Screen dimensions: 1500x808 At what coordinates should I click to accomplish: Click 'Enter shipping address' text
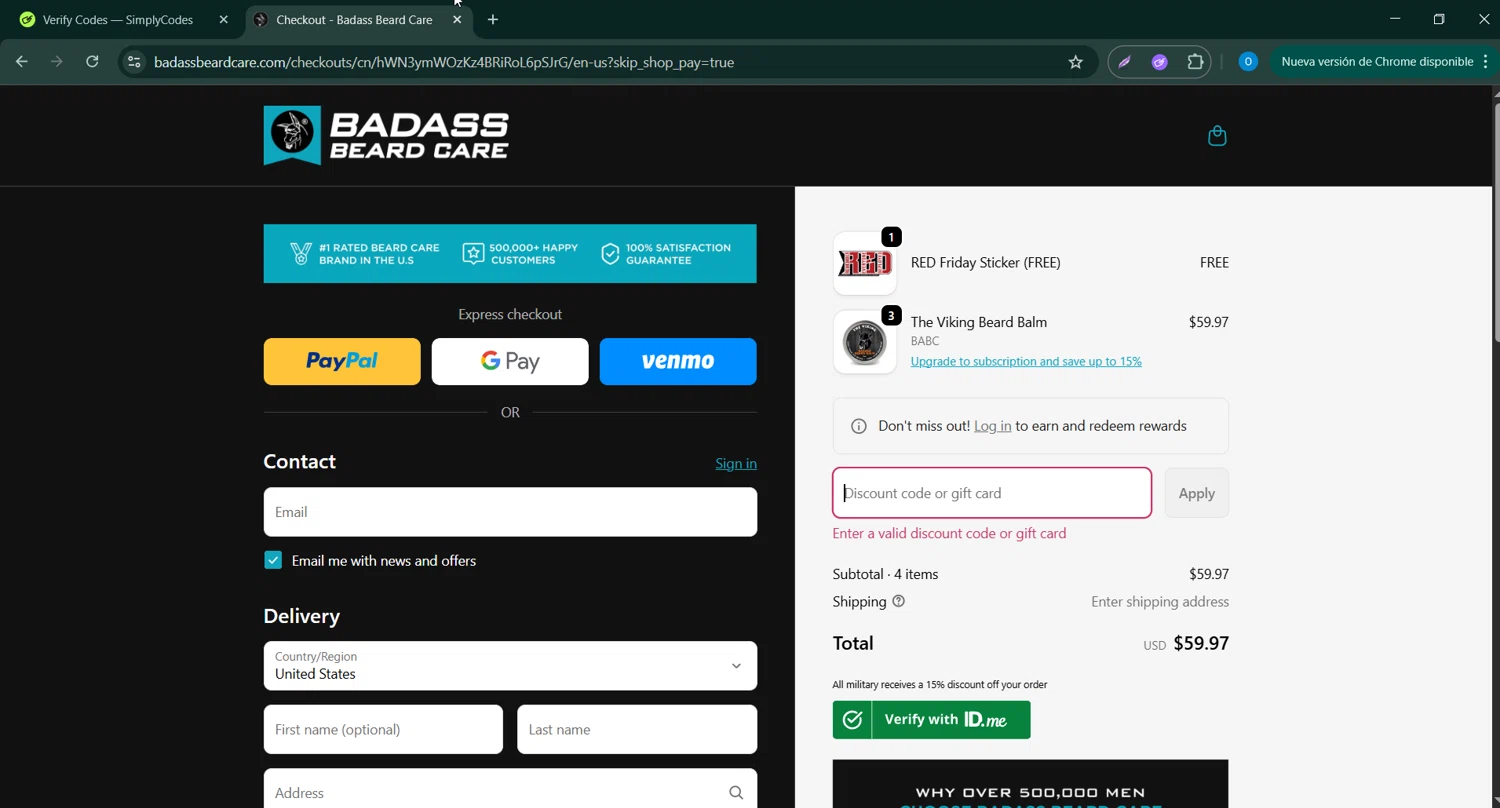[1160, 602]
